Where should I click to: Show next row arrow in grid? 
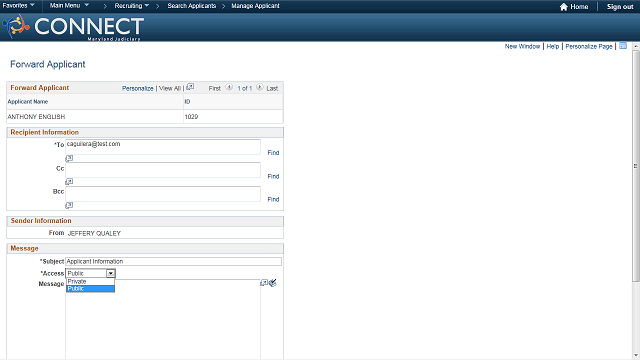(260, 87)
